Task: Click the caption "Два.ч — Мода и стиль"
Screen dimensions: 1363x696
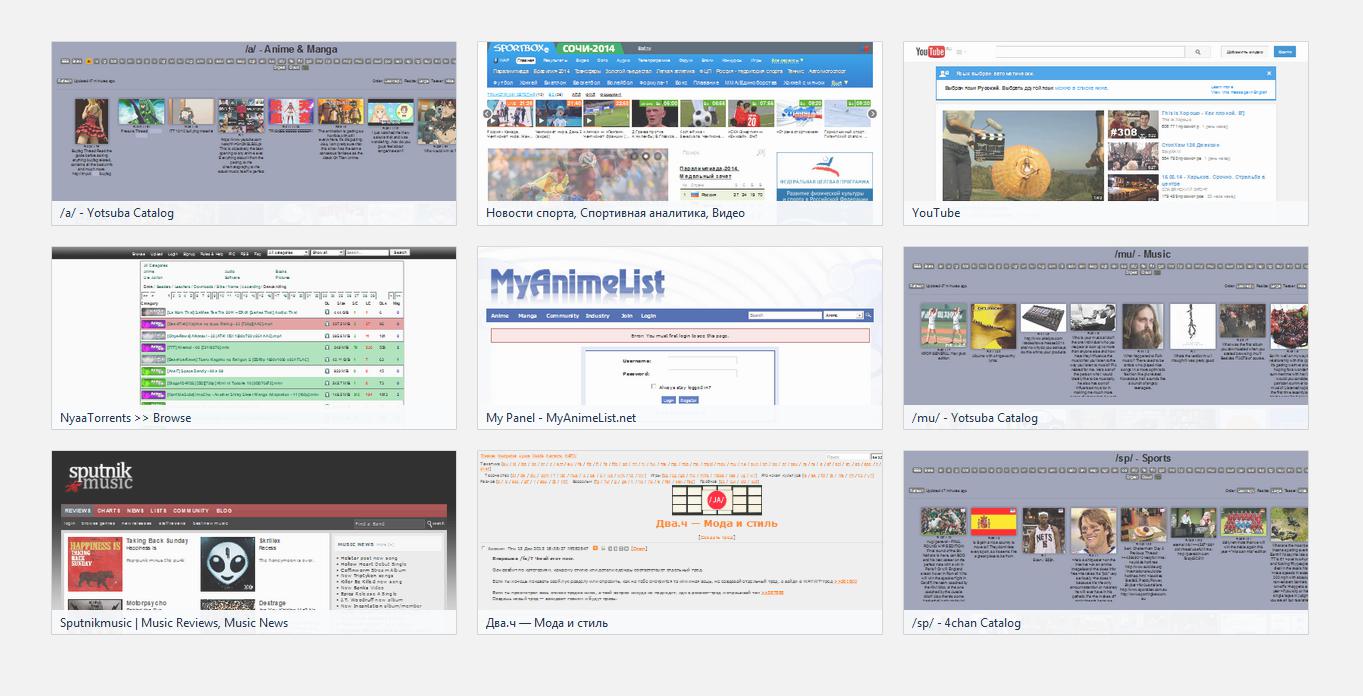Action: (547, 623)
